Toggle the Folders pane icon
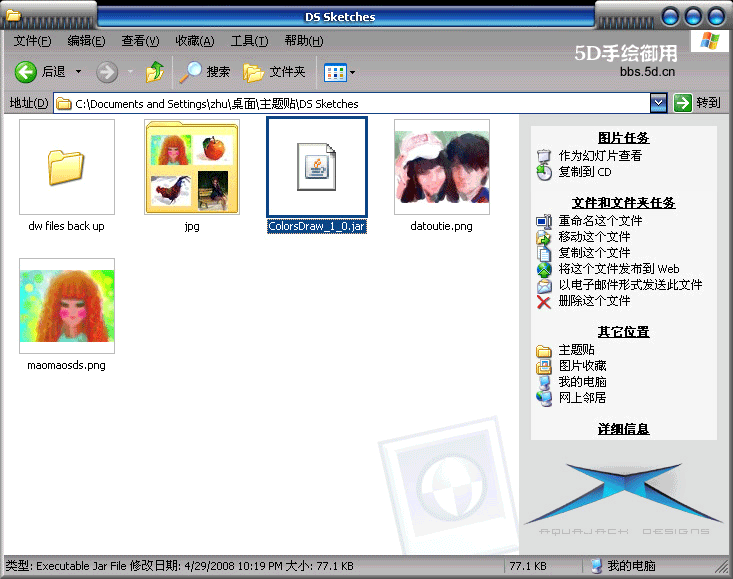Image resolution: width=733 pixels, height=579 pixels. [253, 72]
